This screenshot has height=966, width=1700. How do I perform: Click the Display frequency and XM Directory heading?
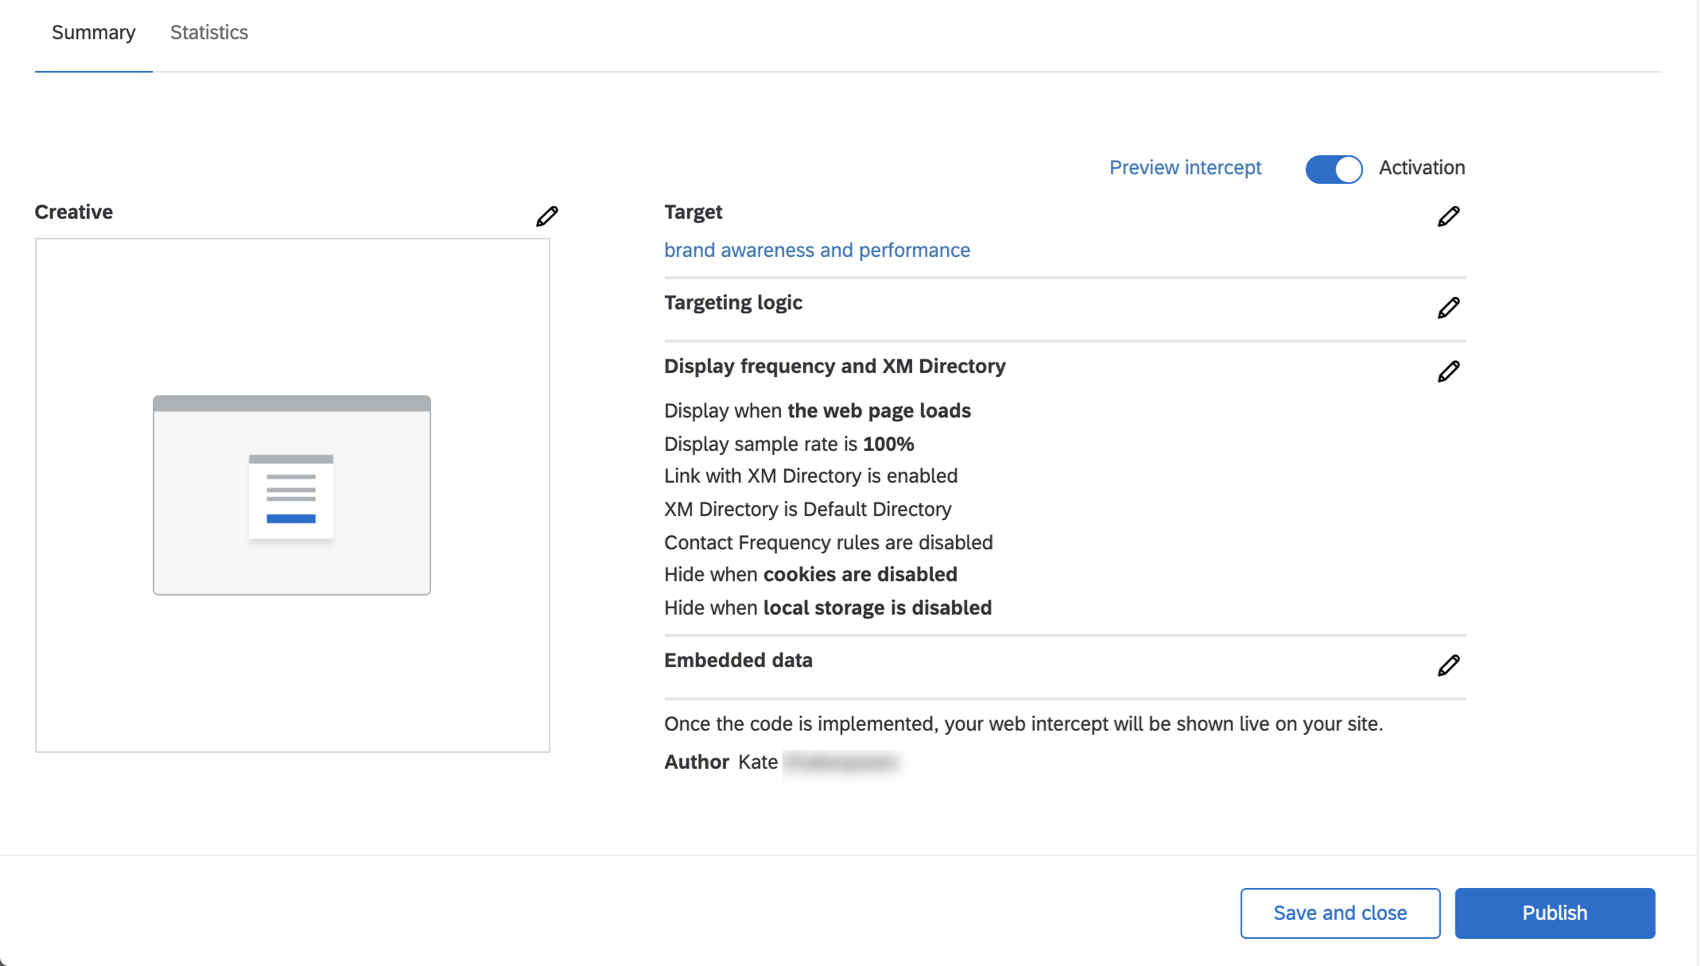coord(835,366)
